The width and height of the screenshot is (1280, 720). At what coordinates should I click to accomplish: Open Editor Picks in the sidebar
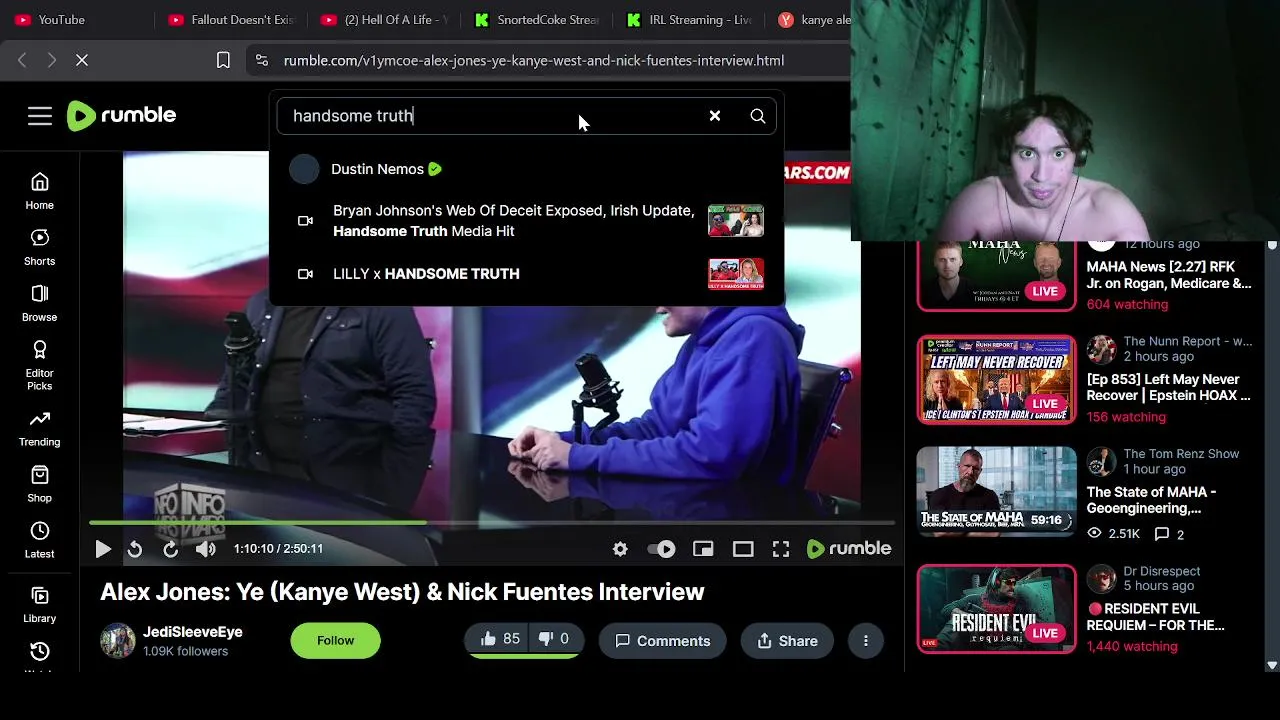40,365
